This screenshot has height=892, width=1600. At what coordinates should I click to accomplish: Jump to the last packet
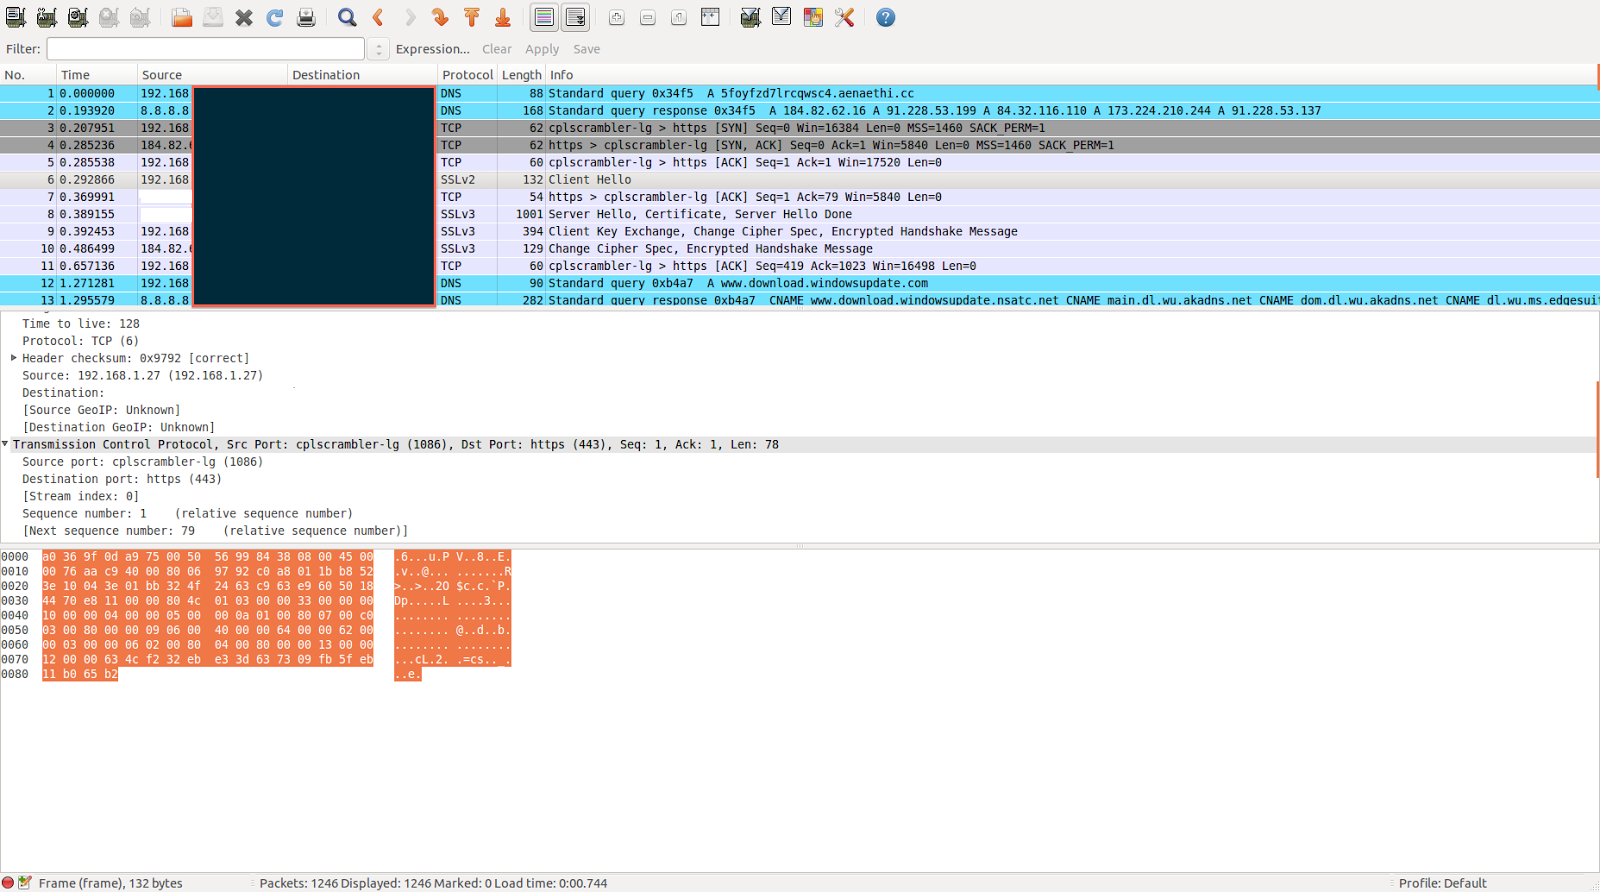click(503, 17)
